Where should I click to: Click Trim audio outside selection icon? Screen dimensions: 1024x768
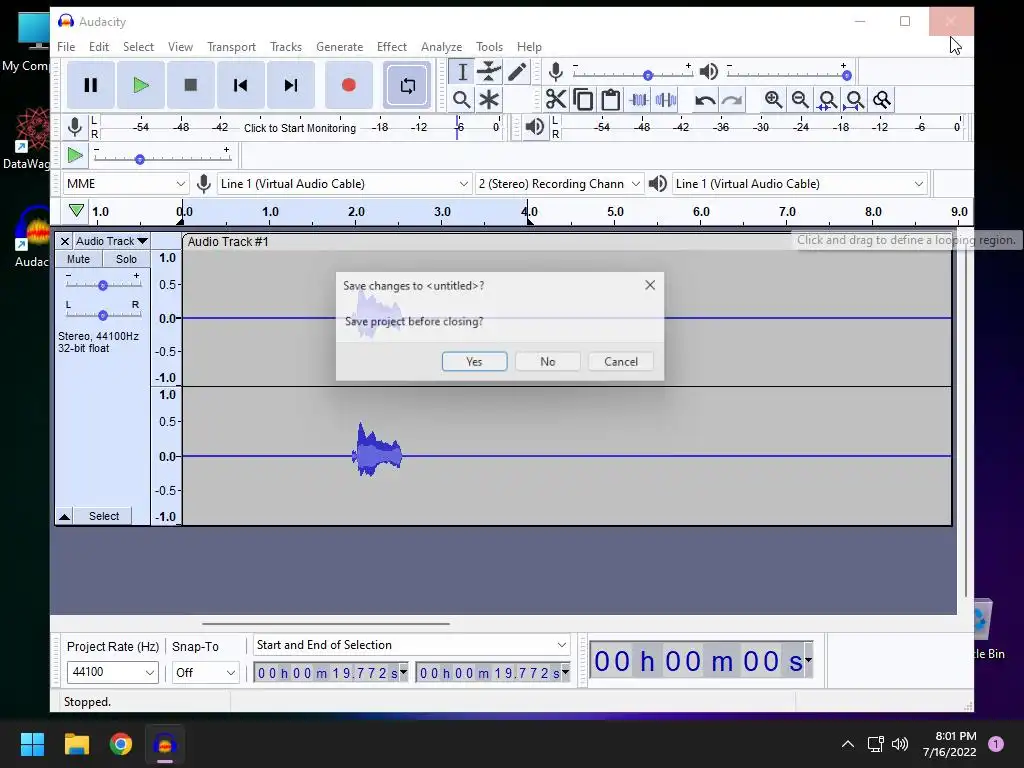(x=639, y=100)
